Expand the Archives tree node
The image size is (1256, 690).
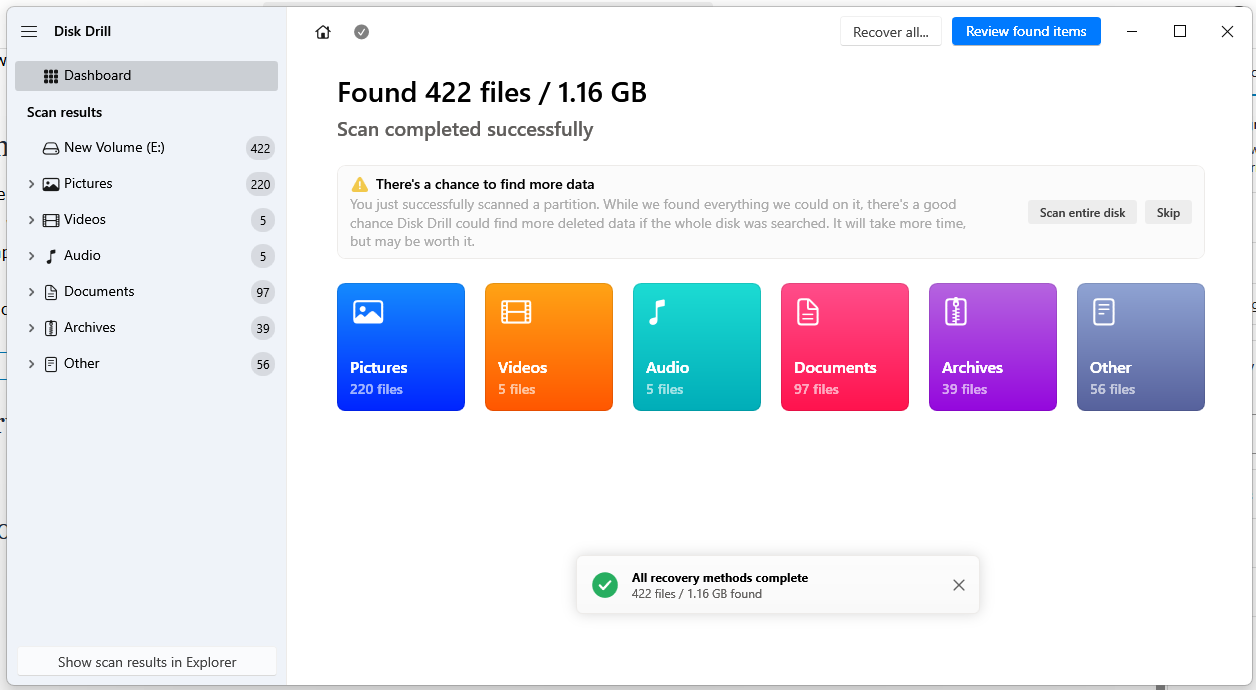(x=32, y=328)
